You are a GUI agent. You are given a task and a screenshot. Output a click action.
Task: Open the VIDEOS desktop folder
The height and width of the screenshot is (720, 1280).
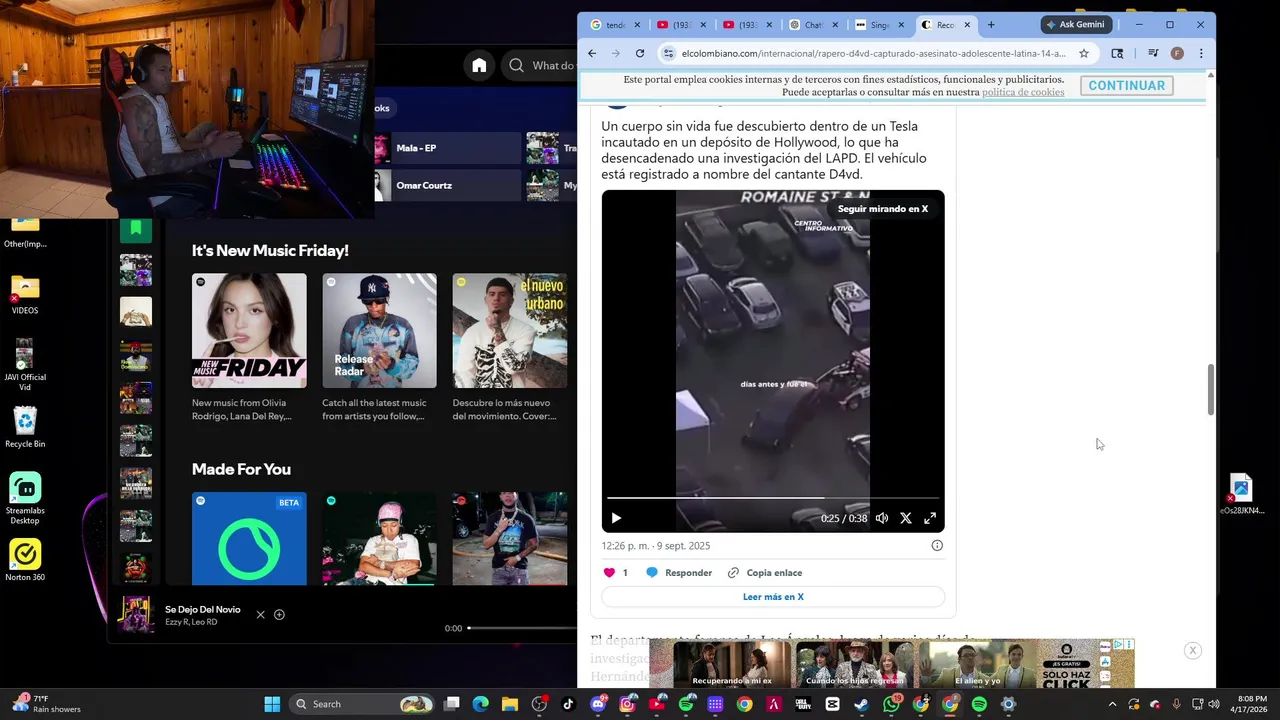[x=25, y=296]
